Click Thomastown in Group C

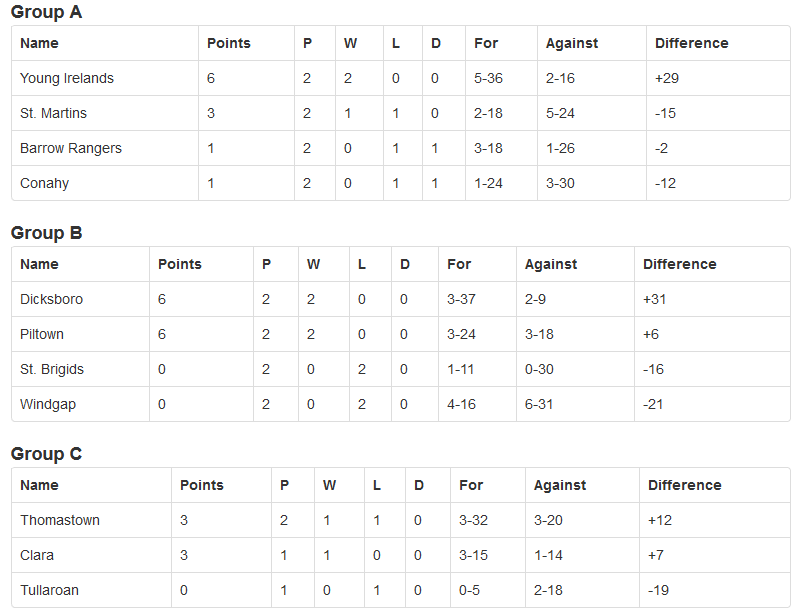click(60, 520)
